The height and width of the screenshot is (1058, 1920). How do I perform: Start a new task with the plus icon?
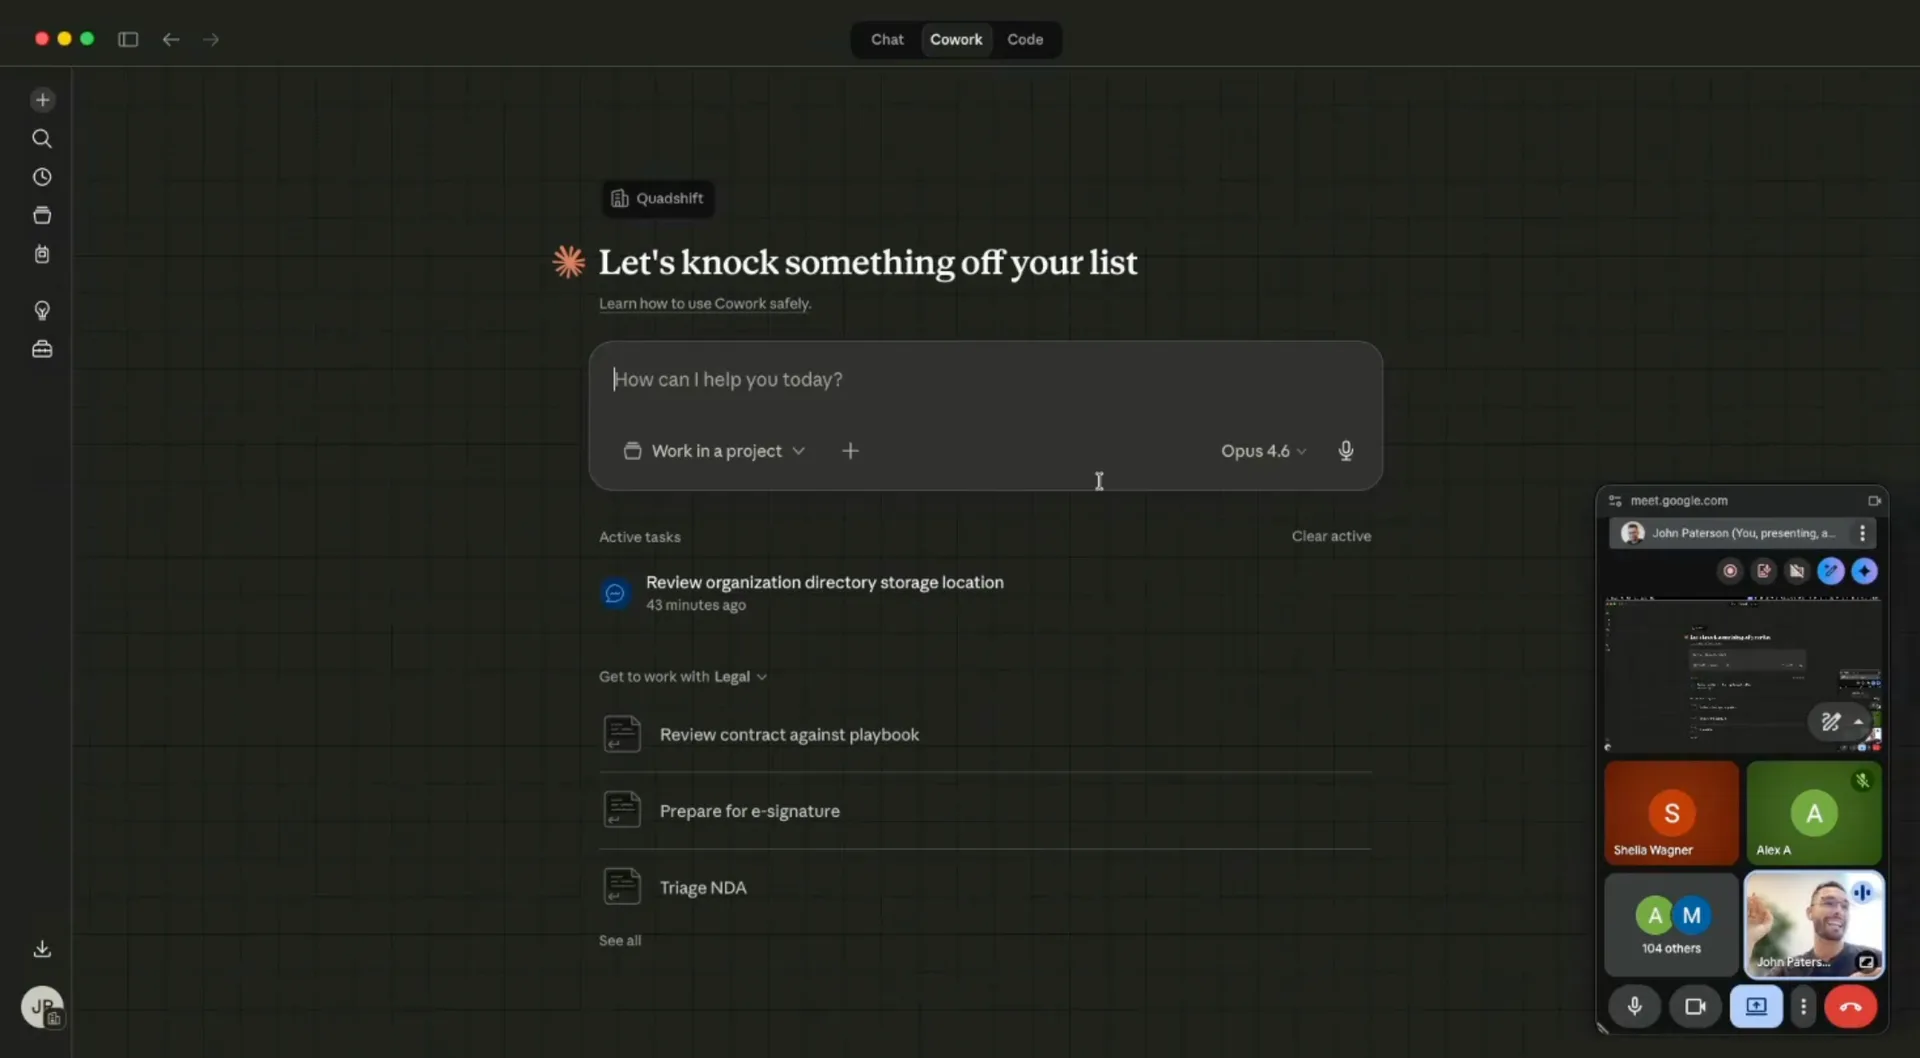(42, 100)
